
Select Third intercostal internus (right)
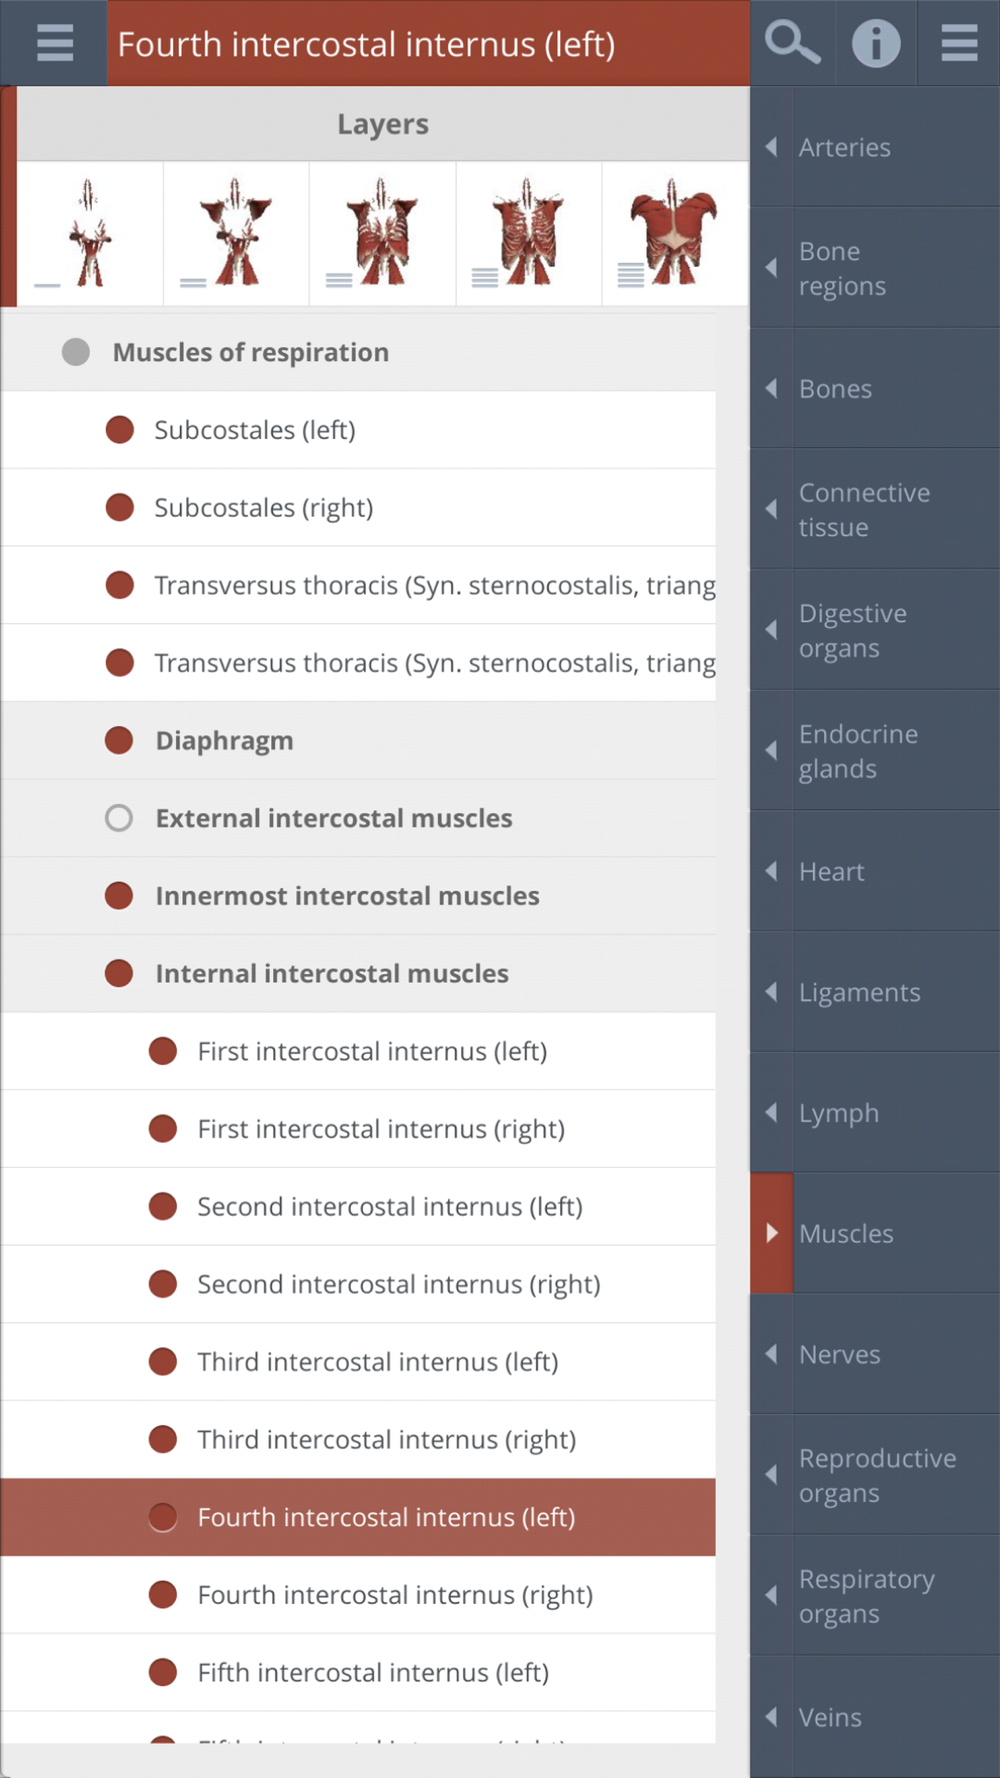coord(386,1439)
